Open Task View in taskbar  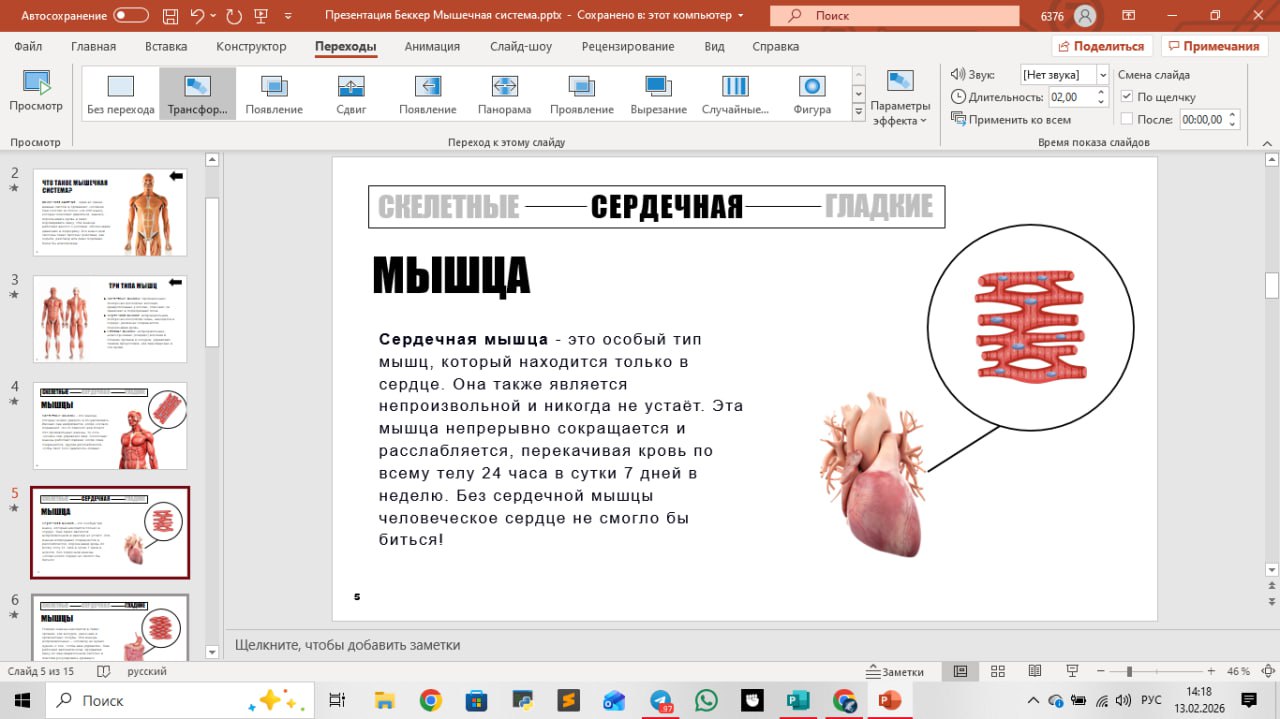(337, 701)
